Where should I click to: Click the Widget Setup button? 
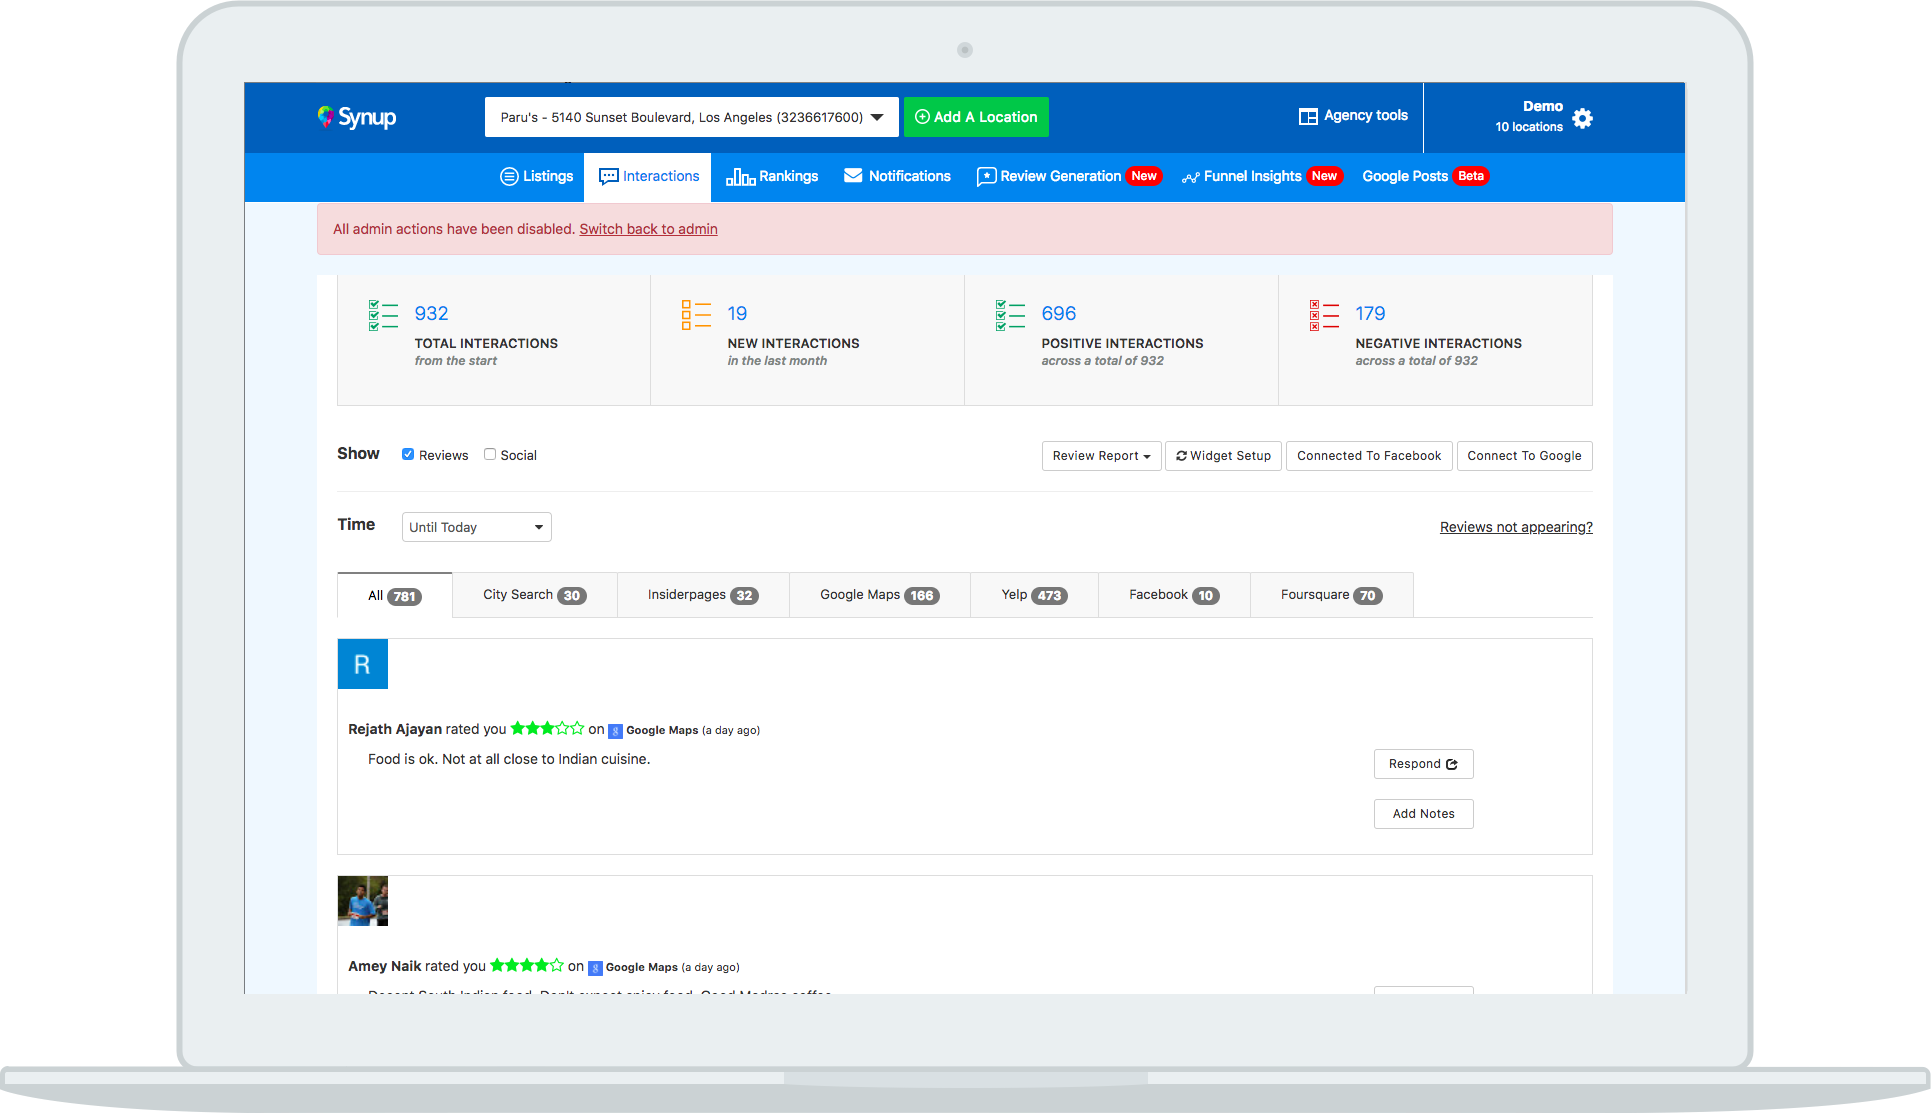pyautogui.click(x=1223, y=456)
